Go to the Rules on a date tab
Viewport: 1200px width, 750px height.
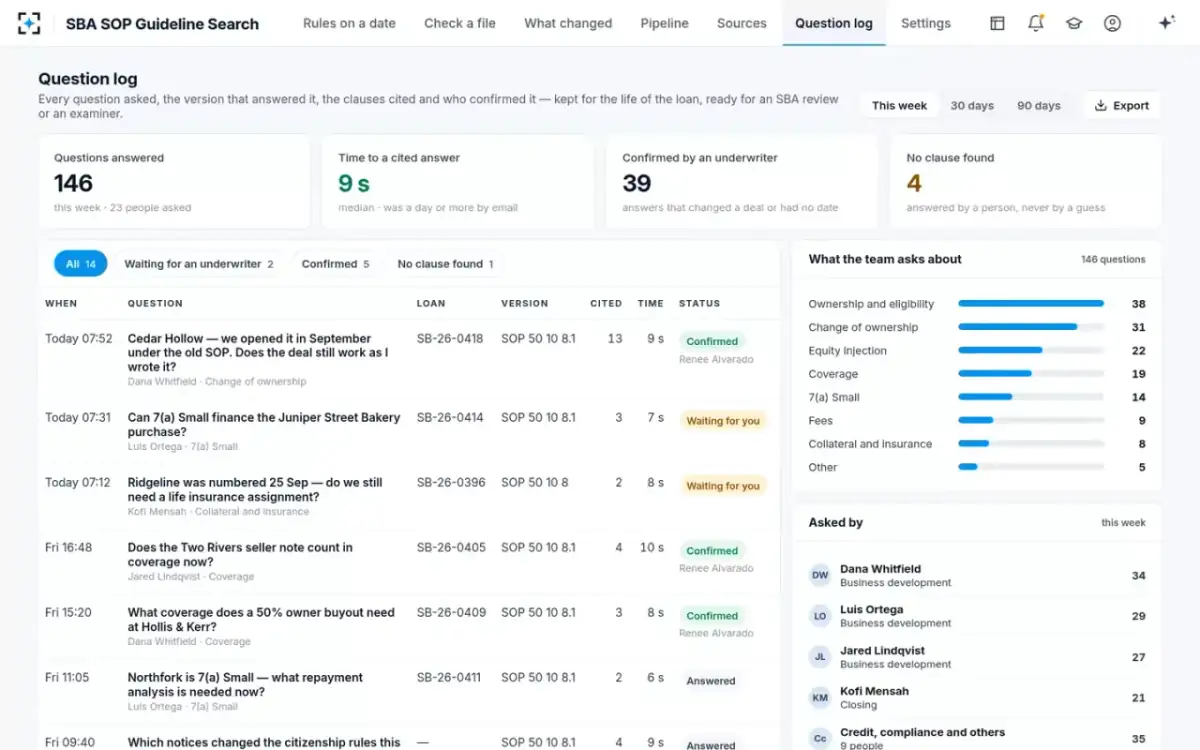click(x=349, y=23)
